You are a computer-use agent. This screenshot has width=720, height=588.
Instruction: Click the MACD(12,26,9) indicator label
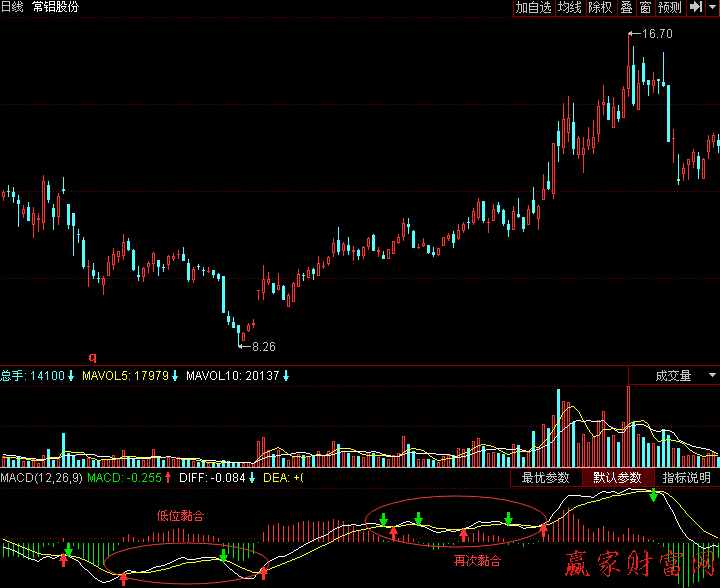(40, 478)
